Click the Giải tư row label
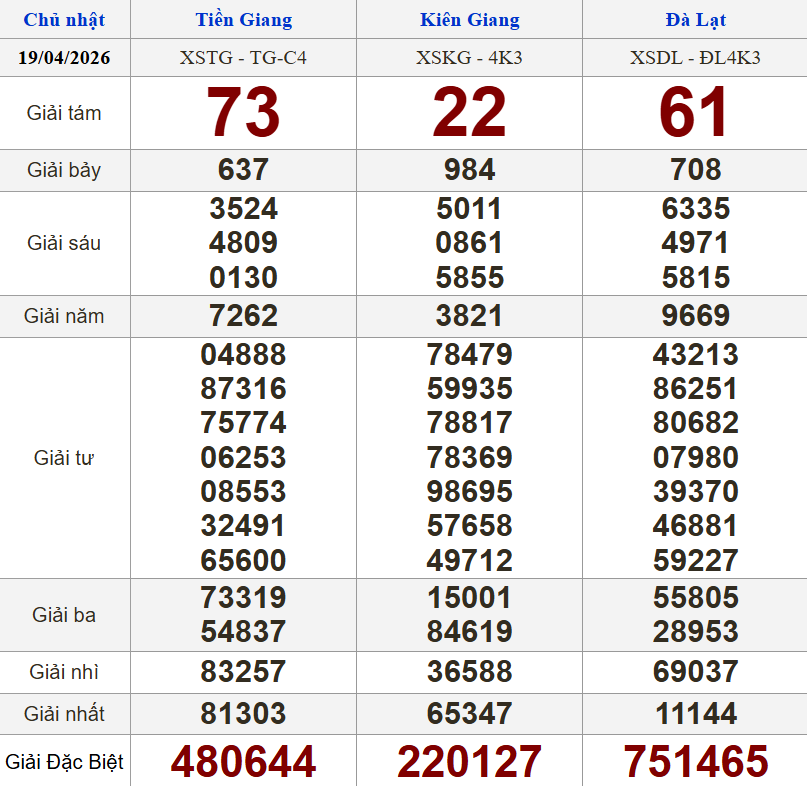The image size is (807, 786). [64, 458]
